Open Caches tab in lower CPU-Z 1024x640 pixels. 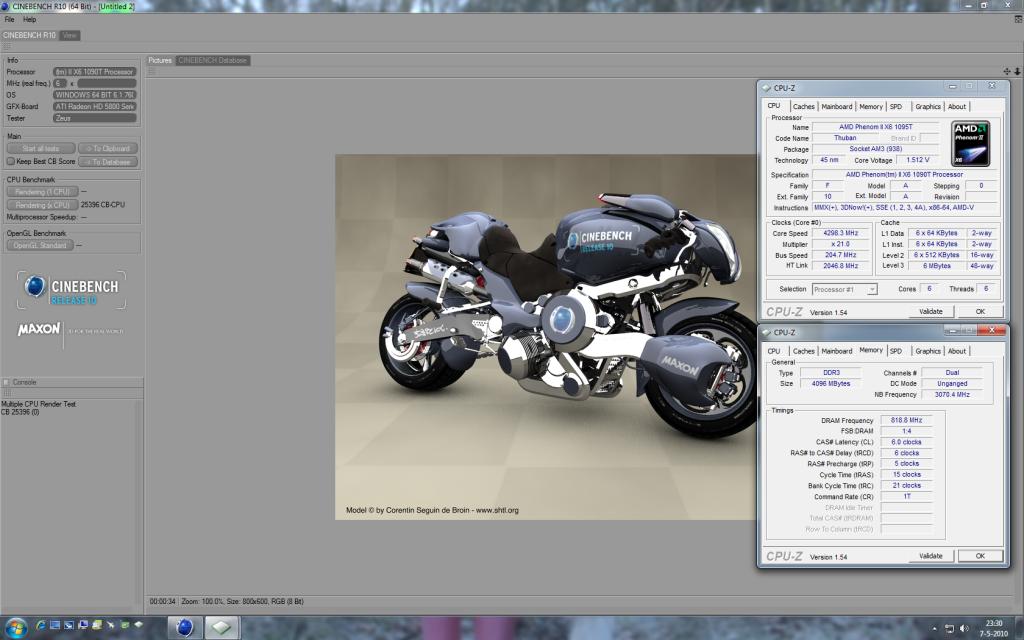coord(803,351)
